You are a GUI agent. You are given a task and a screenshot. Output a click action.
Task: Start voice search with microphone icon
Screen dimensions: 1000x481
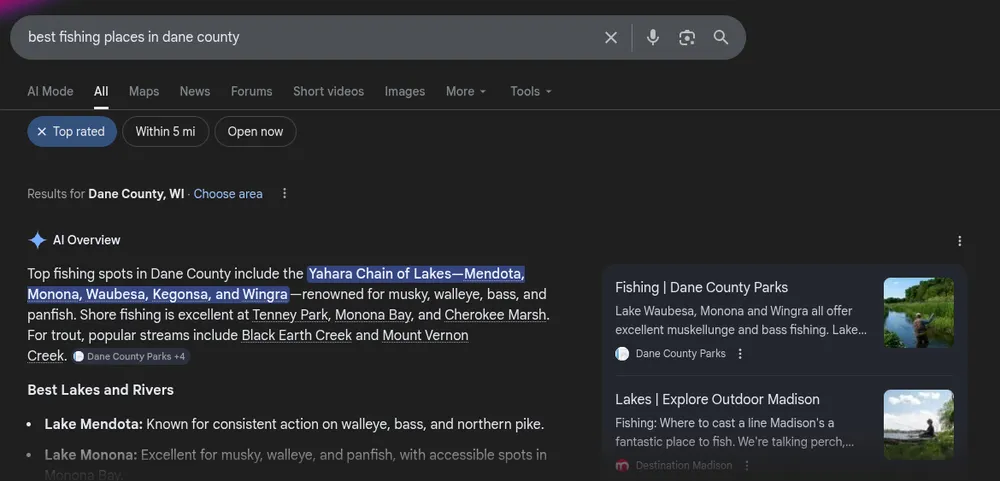click(x=653, y=38)
